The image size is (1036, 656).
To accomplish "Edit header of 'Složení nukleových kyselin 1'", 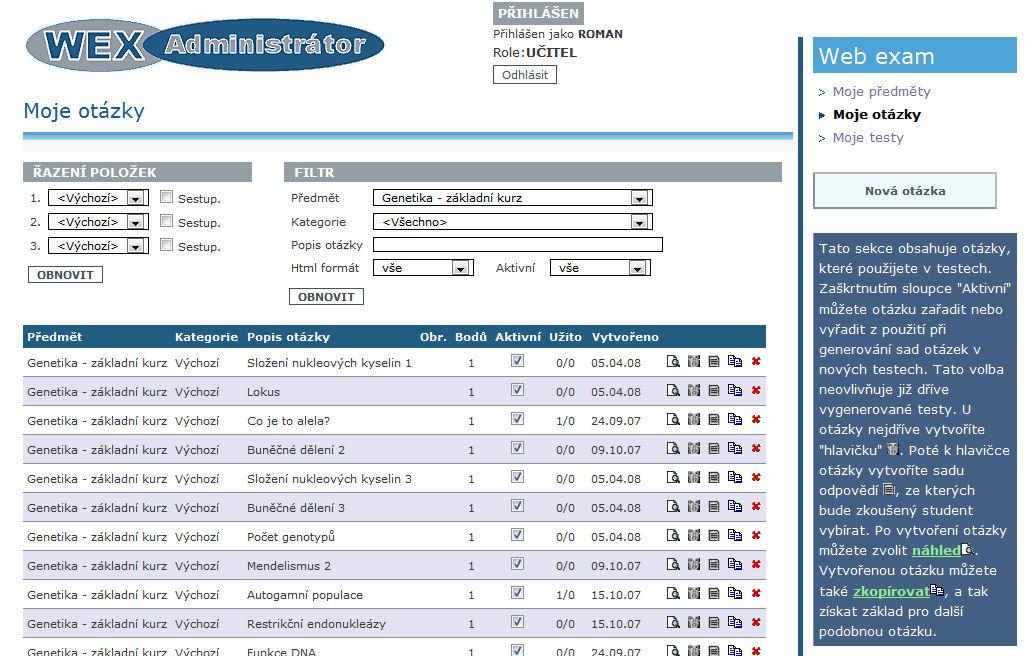I will coord(694,361).
